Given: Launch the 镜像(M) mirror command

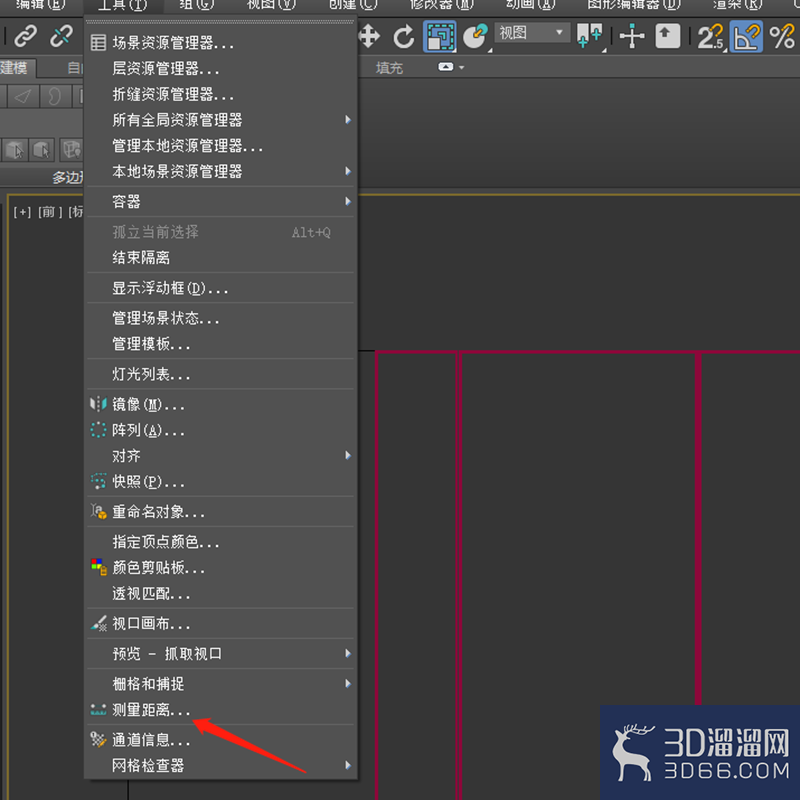Looking at the screenshot, I should tap(220, 405).
